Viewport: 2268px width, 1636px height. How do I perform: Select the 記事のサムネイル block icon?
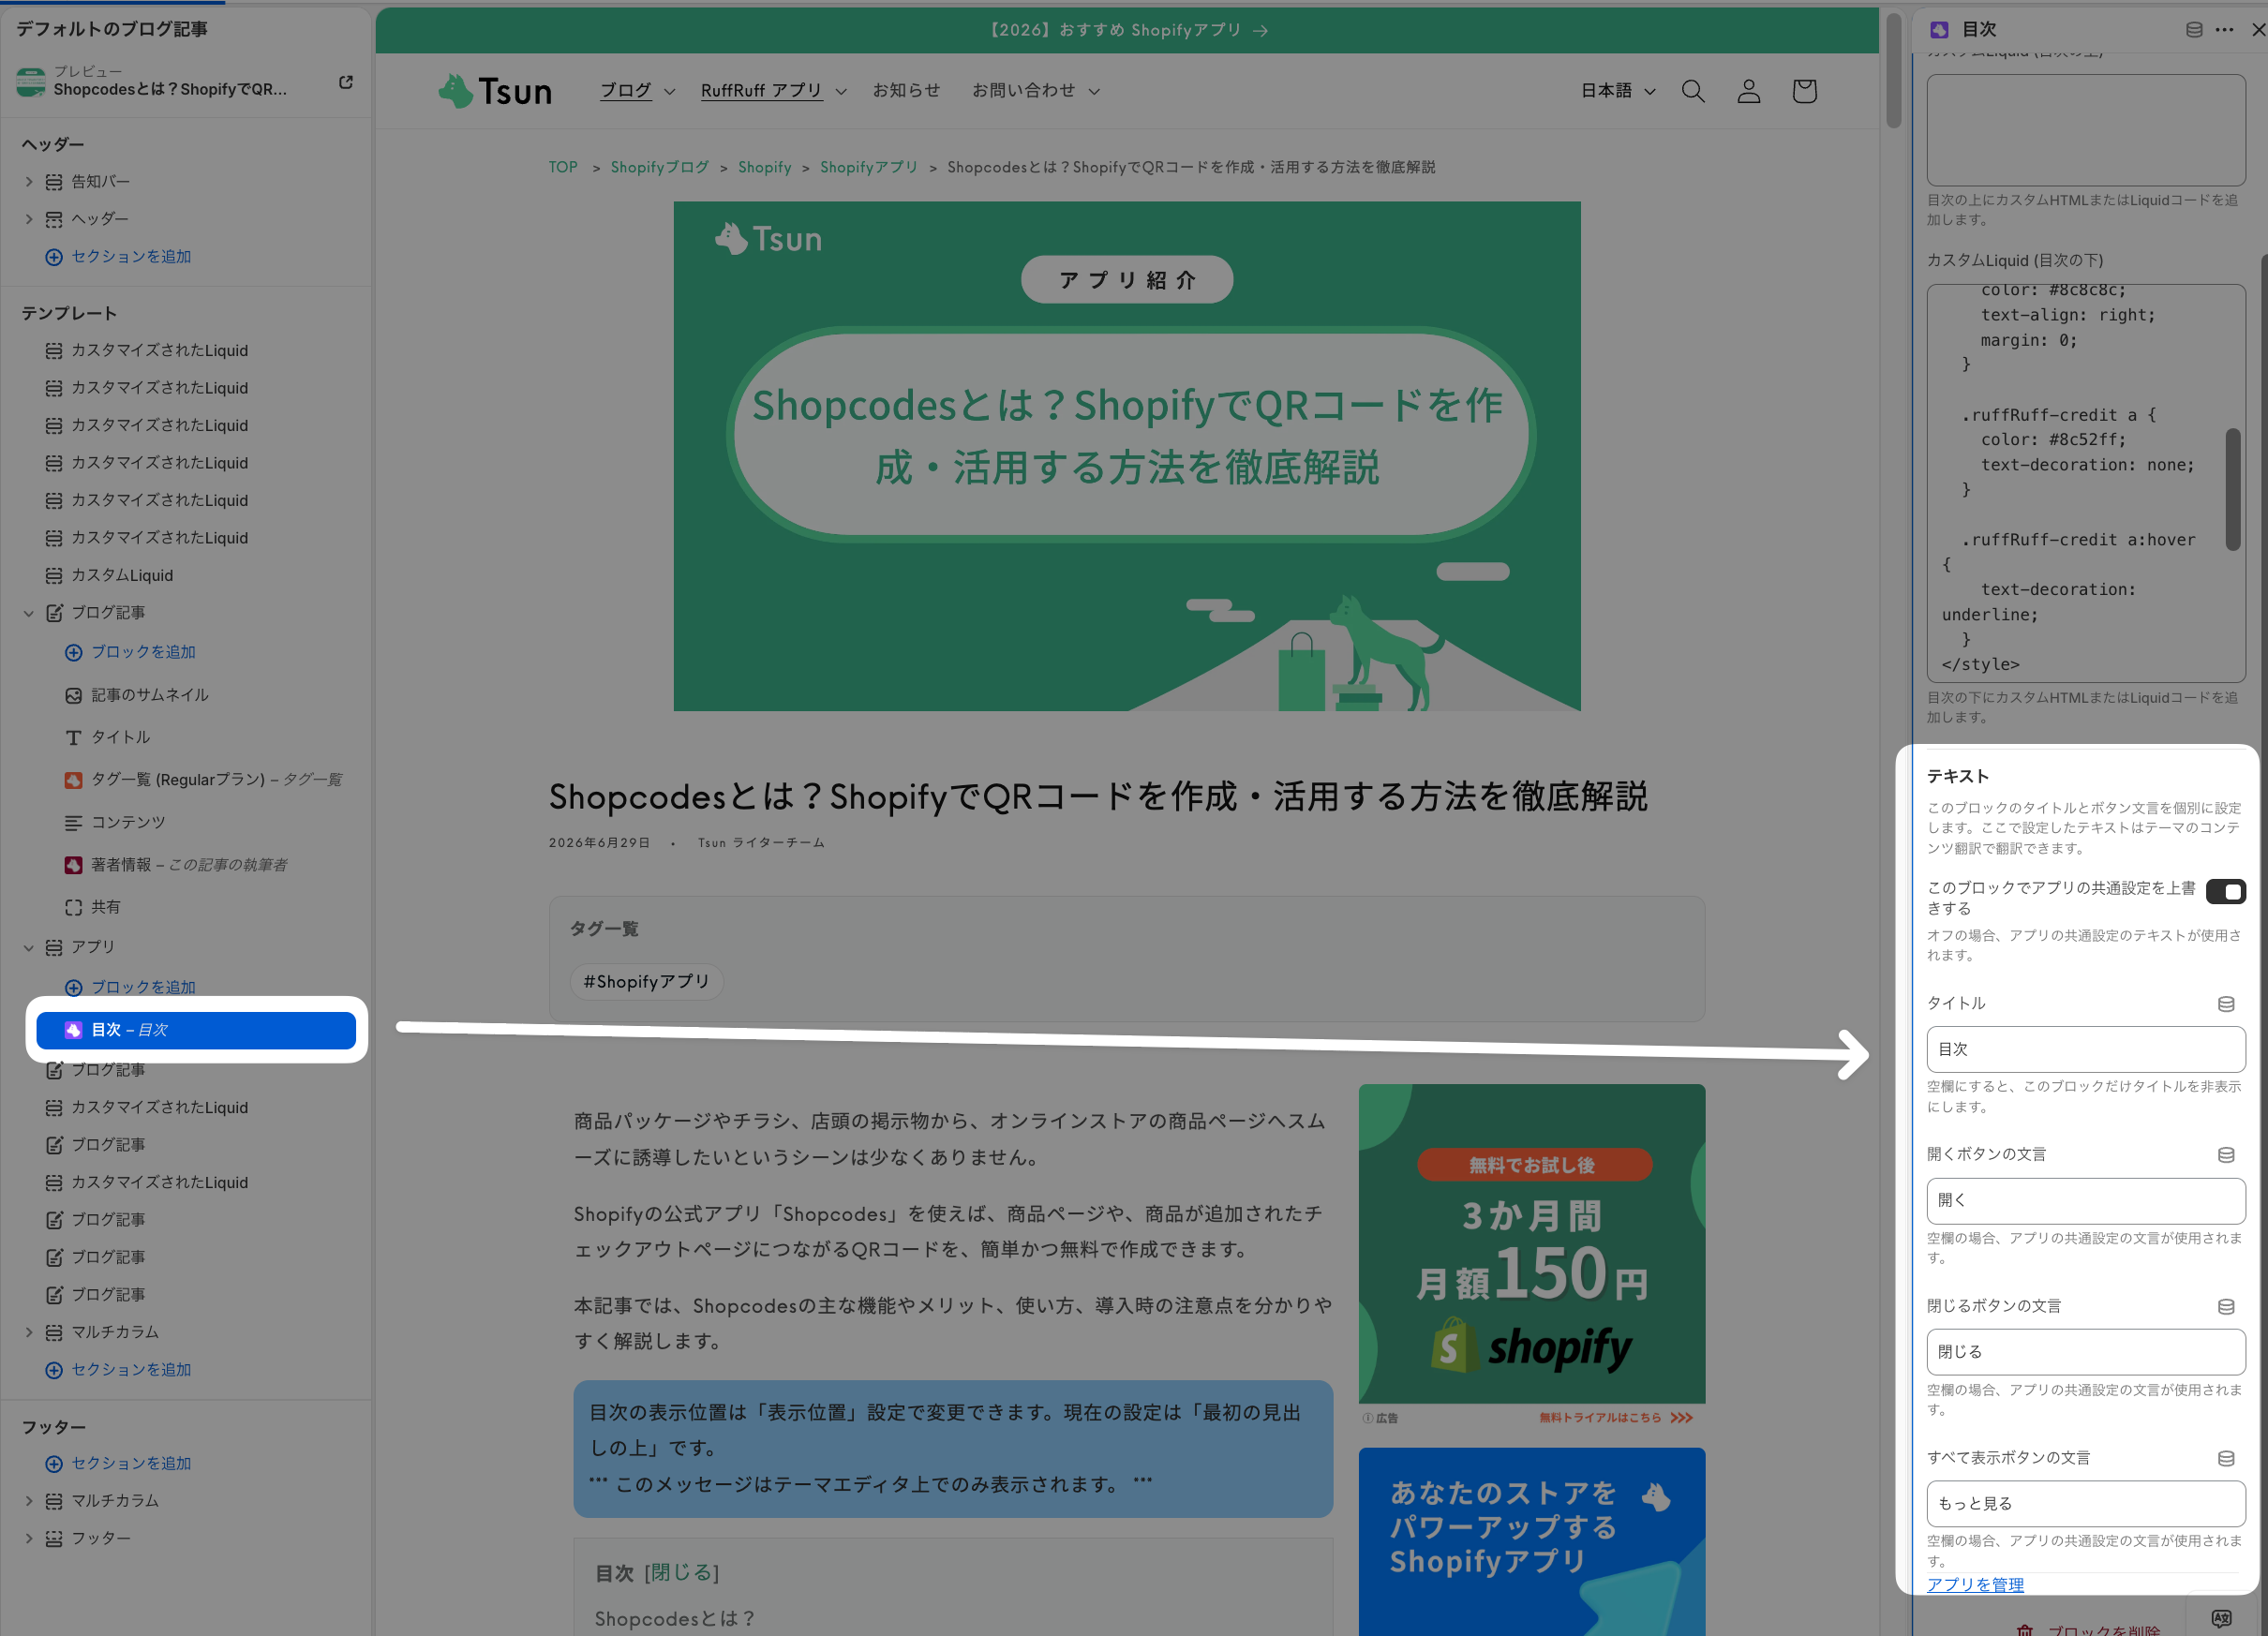pyautogui.click(x=73, y=696)
